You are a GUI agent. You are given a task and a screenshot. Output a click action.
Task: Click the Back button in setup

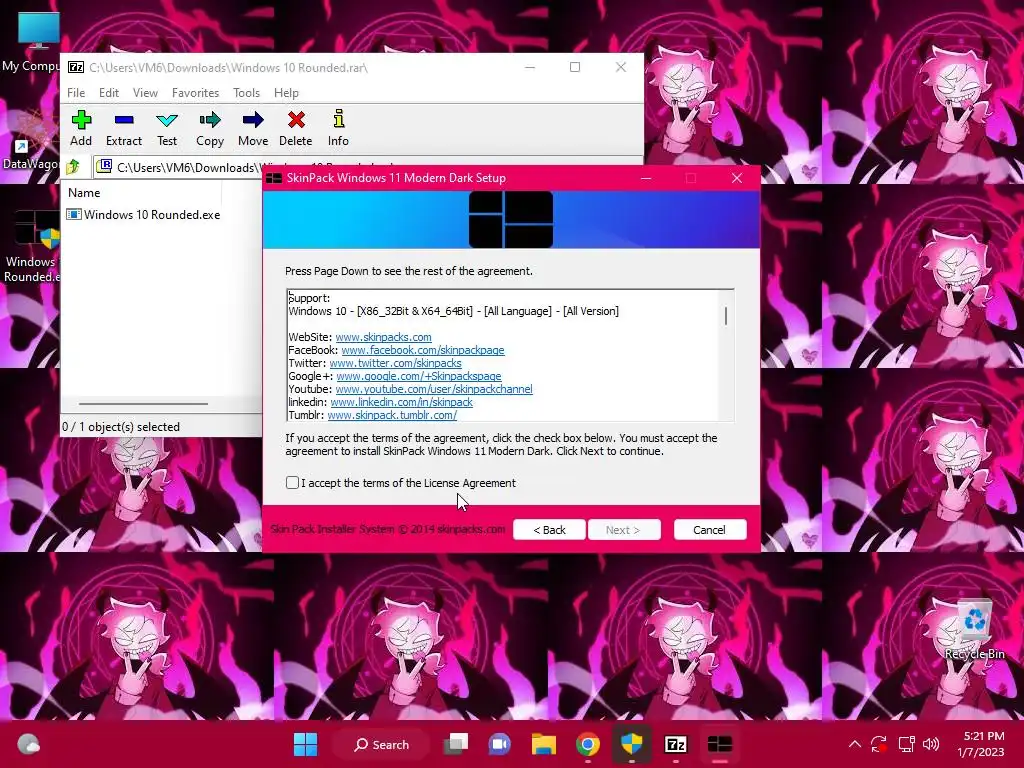(549, 530)
